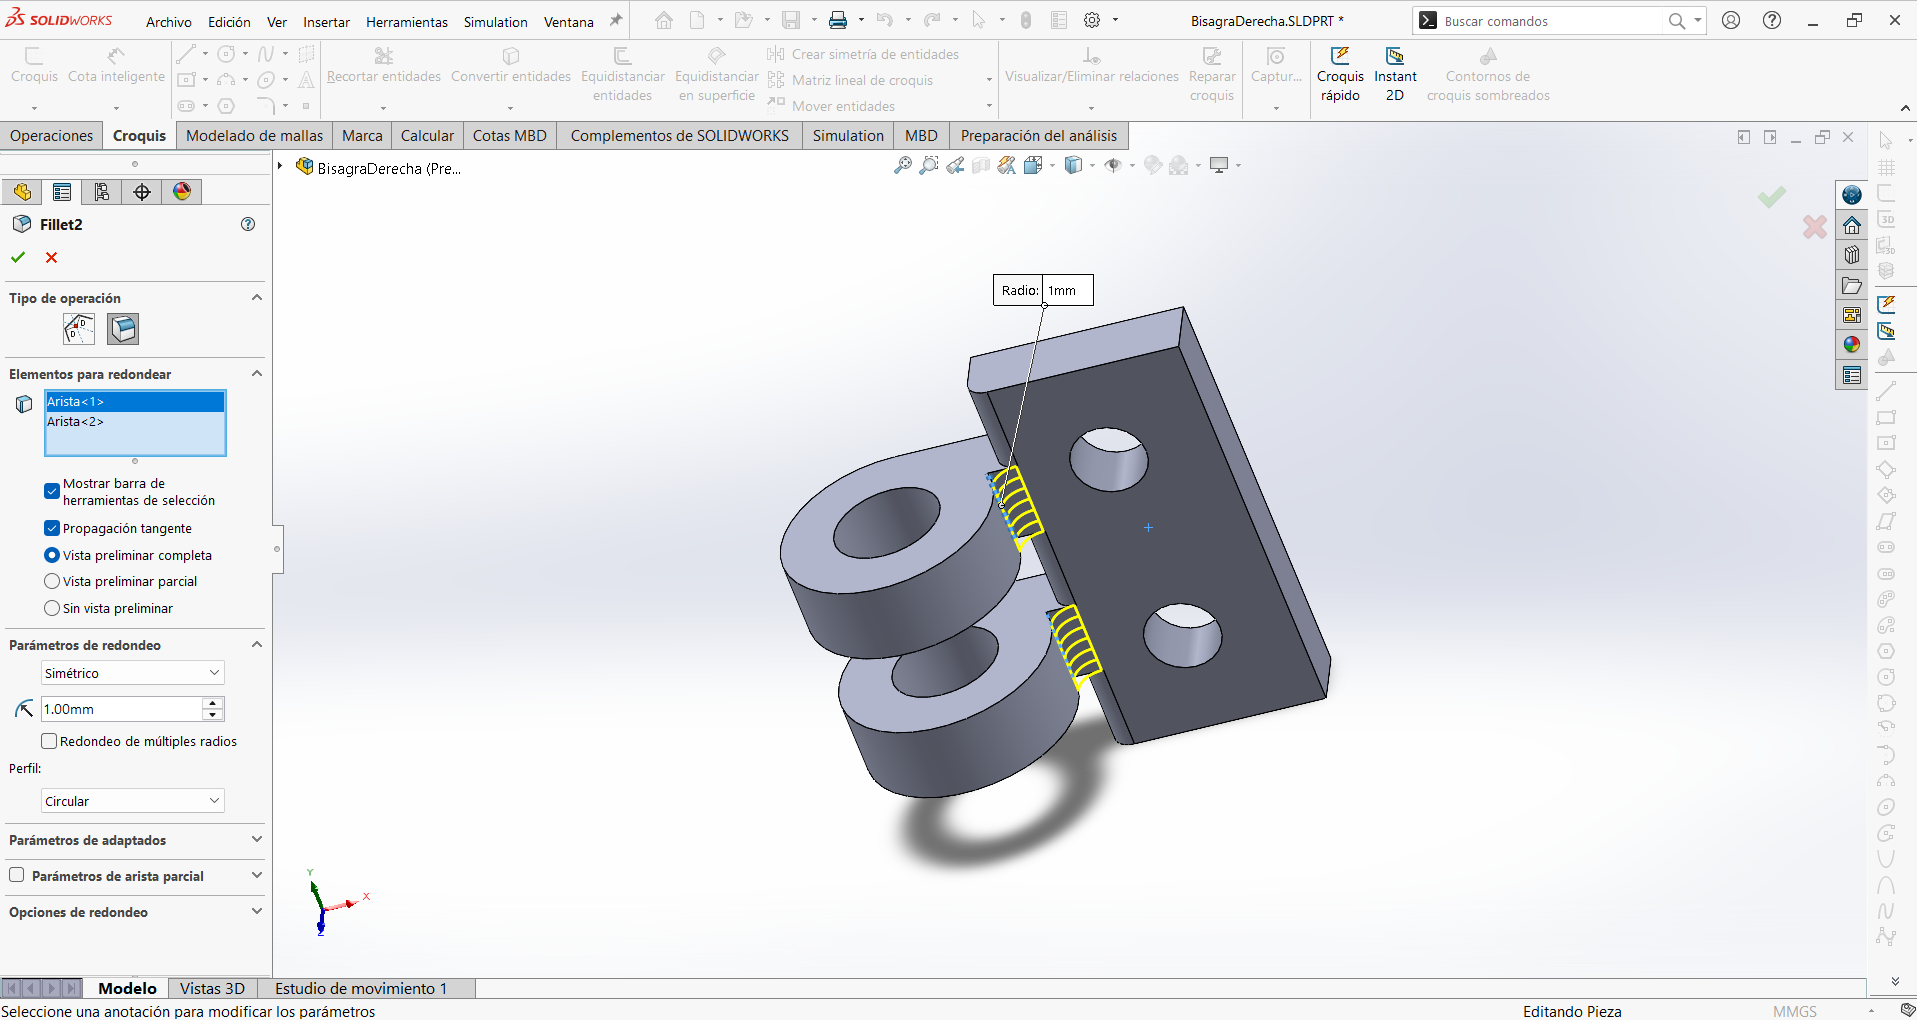Open the Circular profile dropdown

(x=132, y=801)
